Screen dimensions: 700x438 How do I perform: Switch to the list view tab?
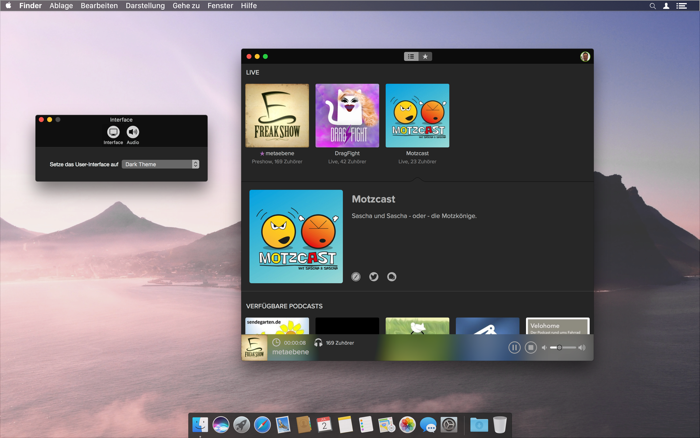point(411,57)
